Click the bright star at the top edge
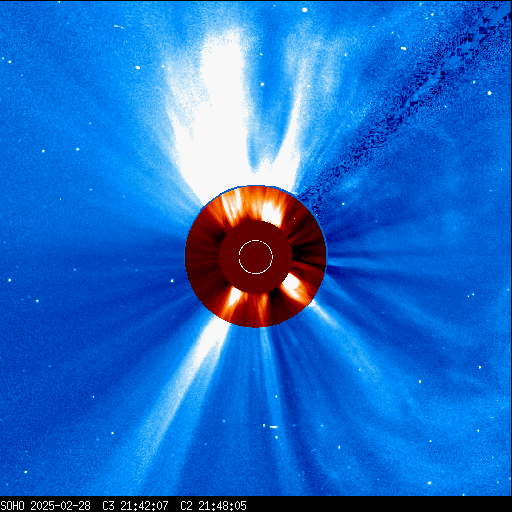This screenshot has height=512, width=512. [x=304, y=10]
